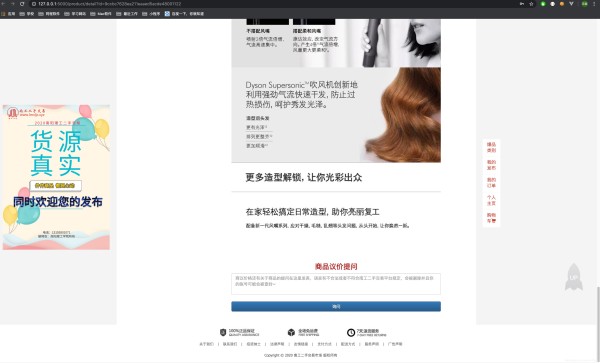Open the 广告声明 footer link

coord(395,344)
